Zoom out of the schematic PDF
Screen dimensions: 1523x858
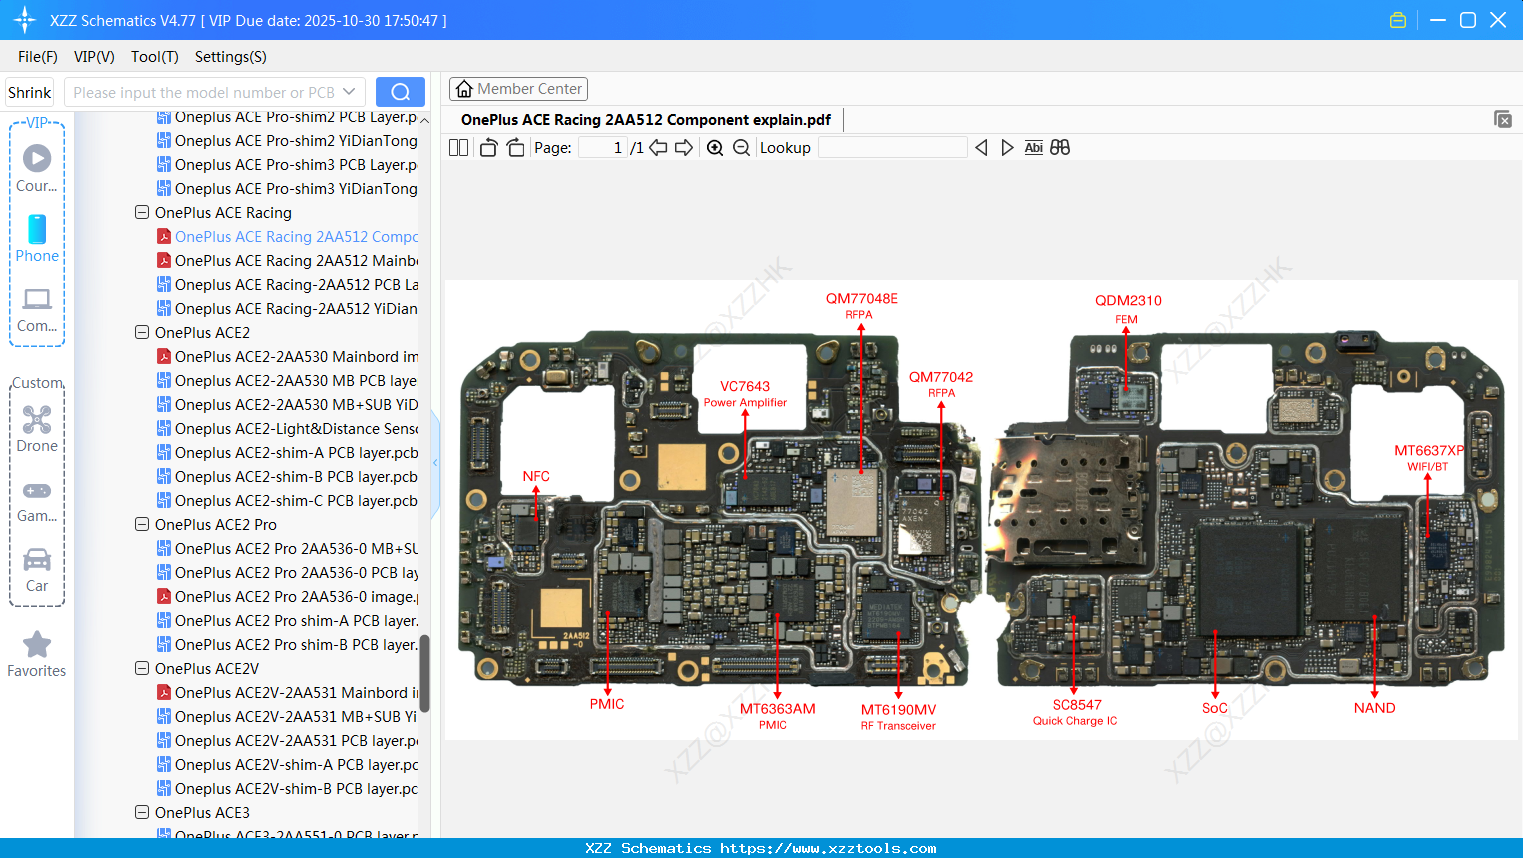[x=741, y=147]
